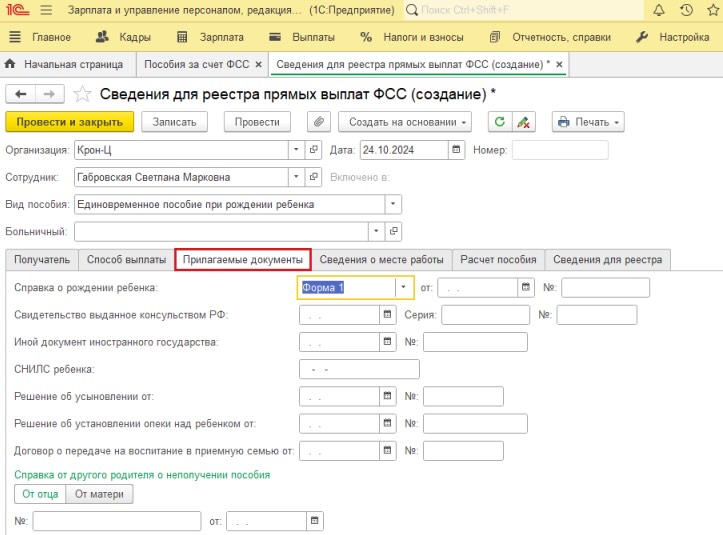Open calendar for Решение об опеке date
Screen dimensions: 723x535
pyautogui.click(x=387, y=423)
